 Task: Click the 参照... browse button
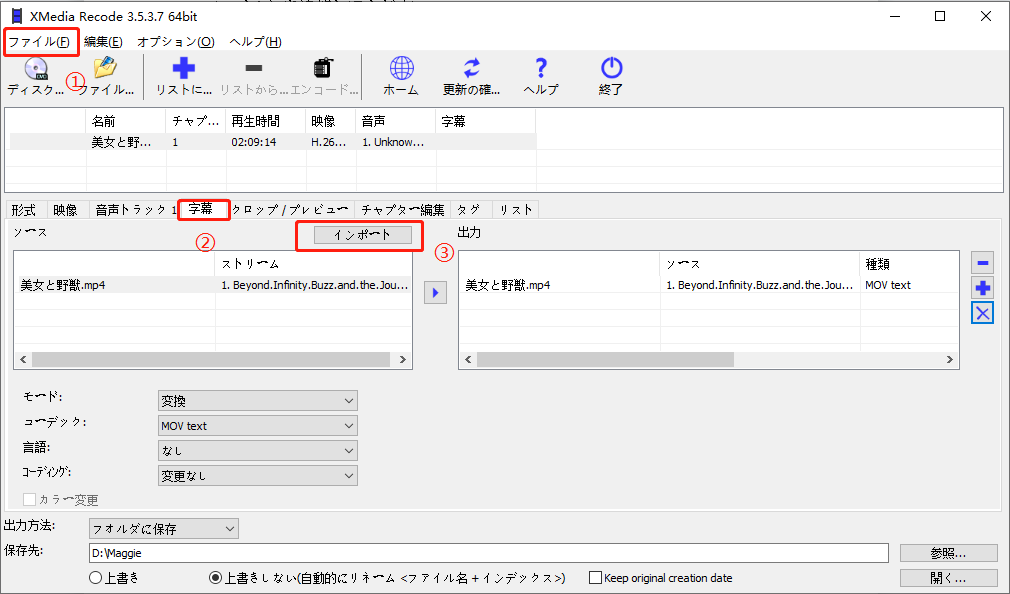[x=948, y=553]
